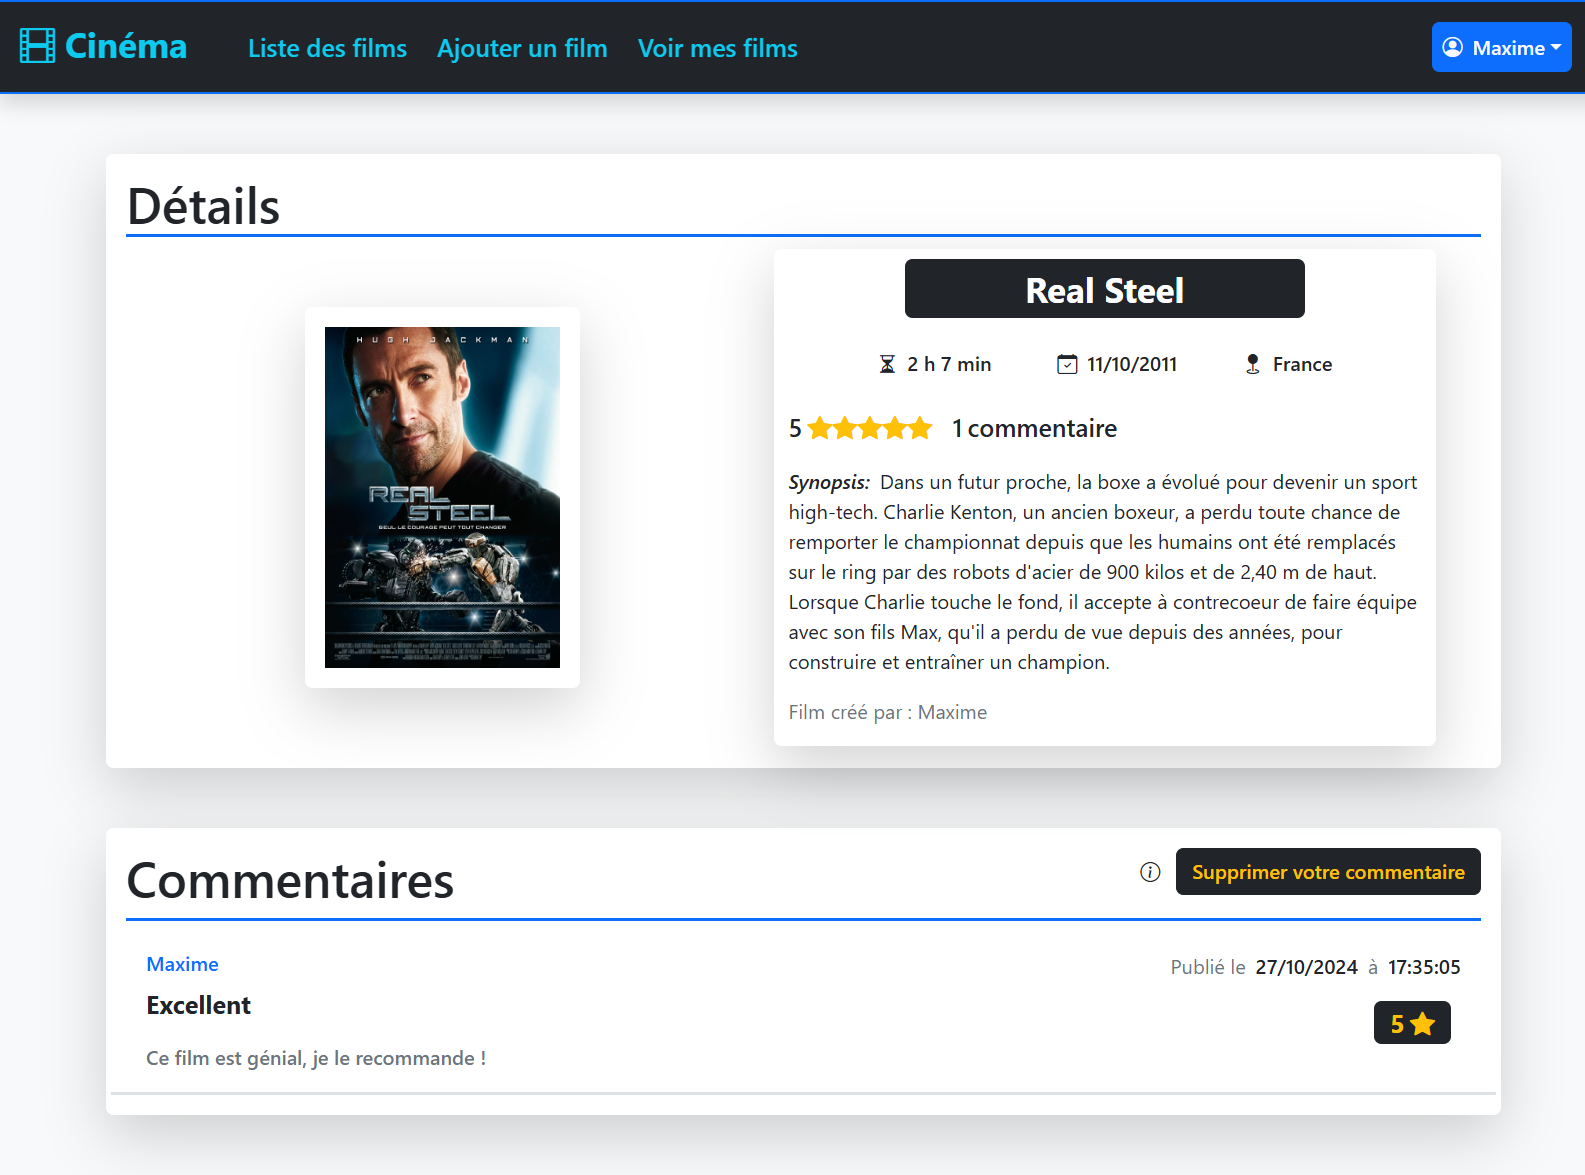Click the Détails heading
The width and height of the screenshot is (1585, 1175).
(203, 206)
